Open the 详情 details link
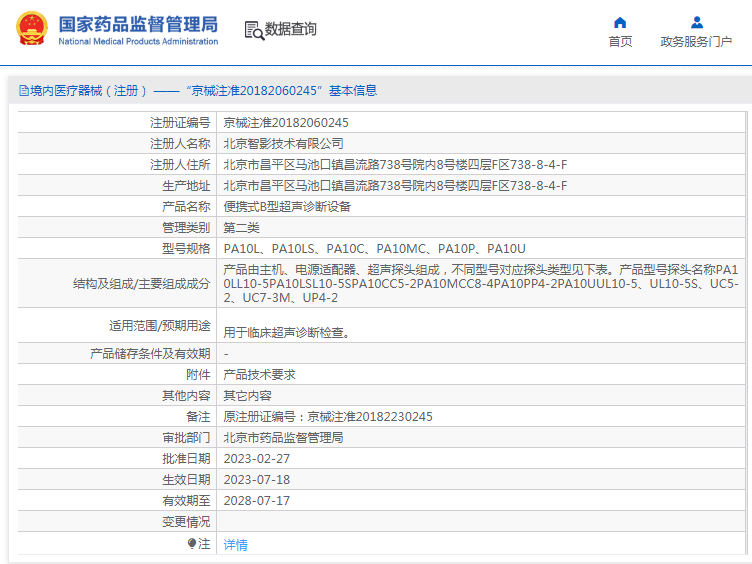This screenshot has width=752, height=564. coord(235,545)
